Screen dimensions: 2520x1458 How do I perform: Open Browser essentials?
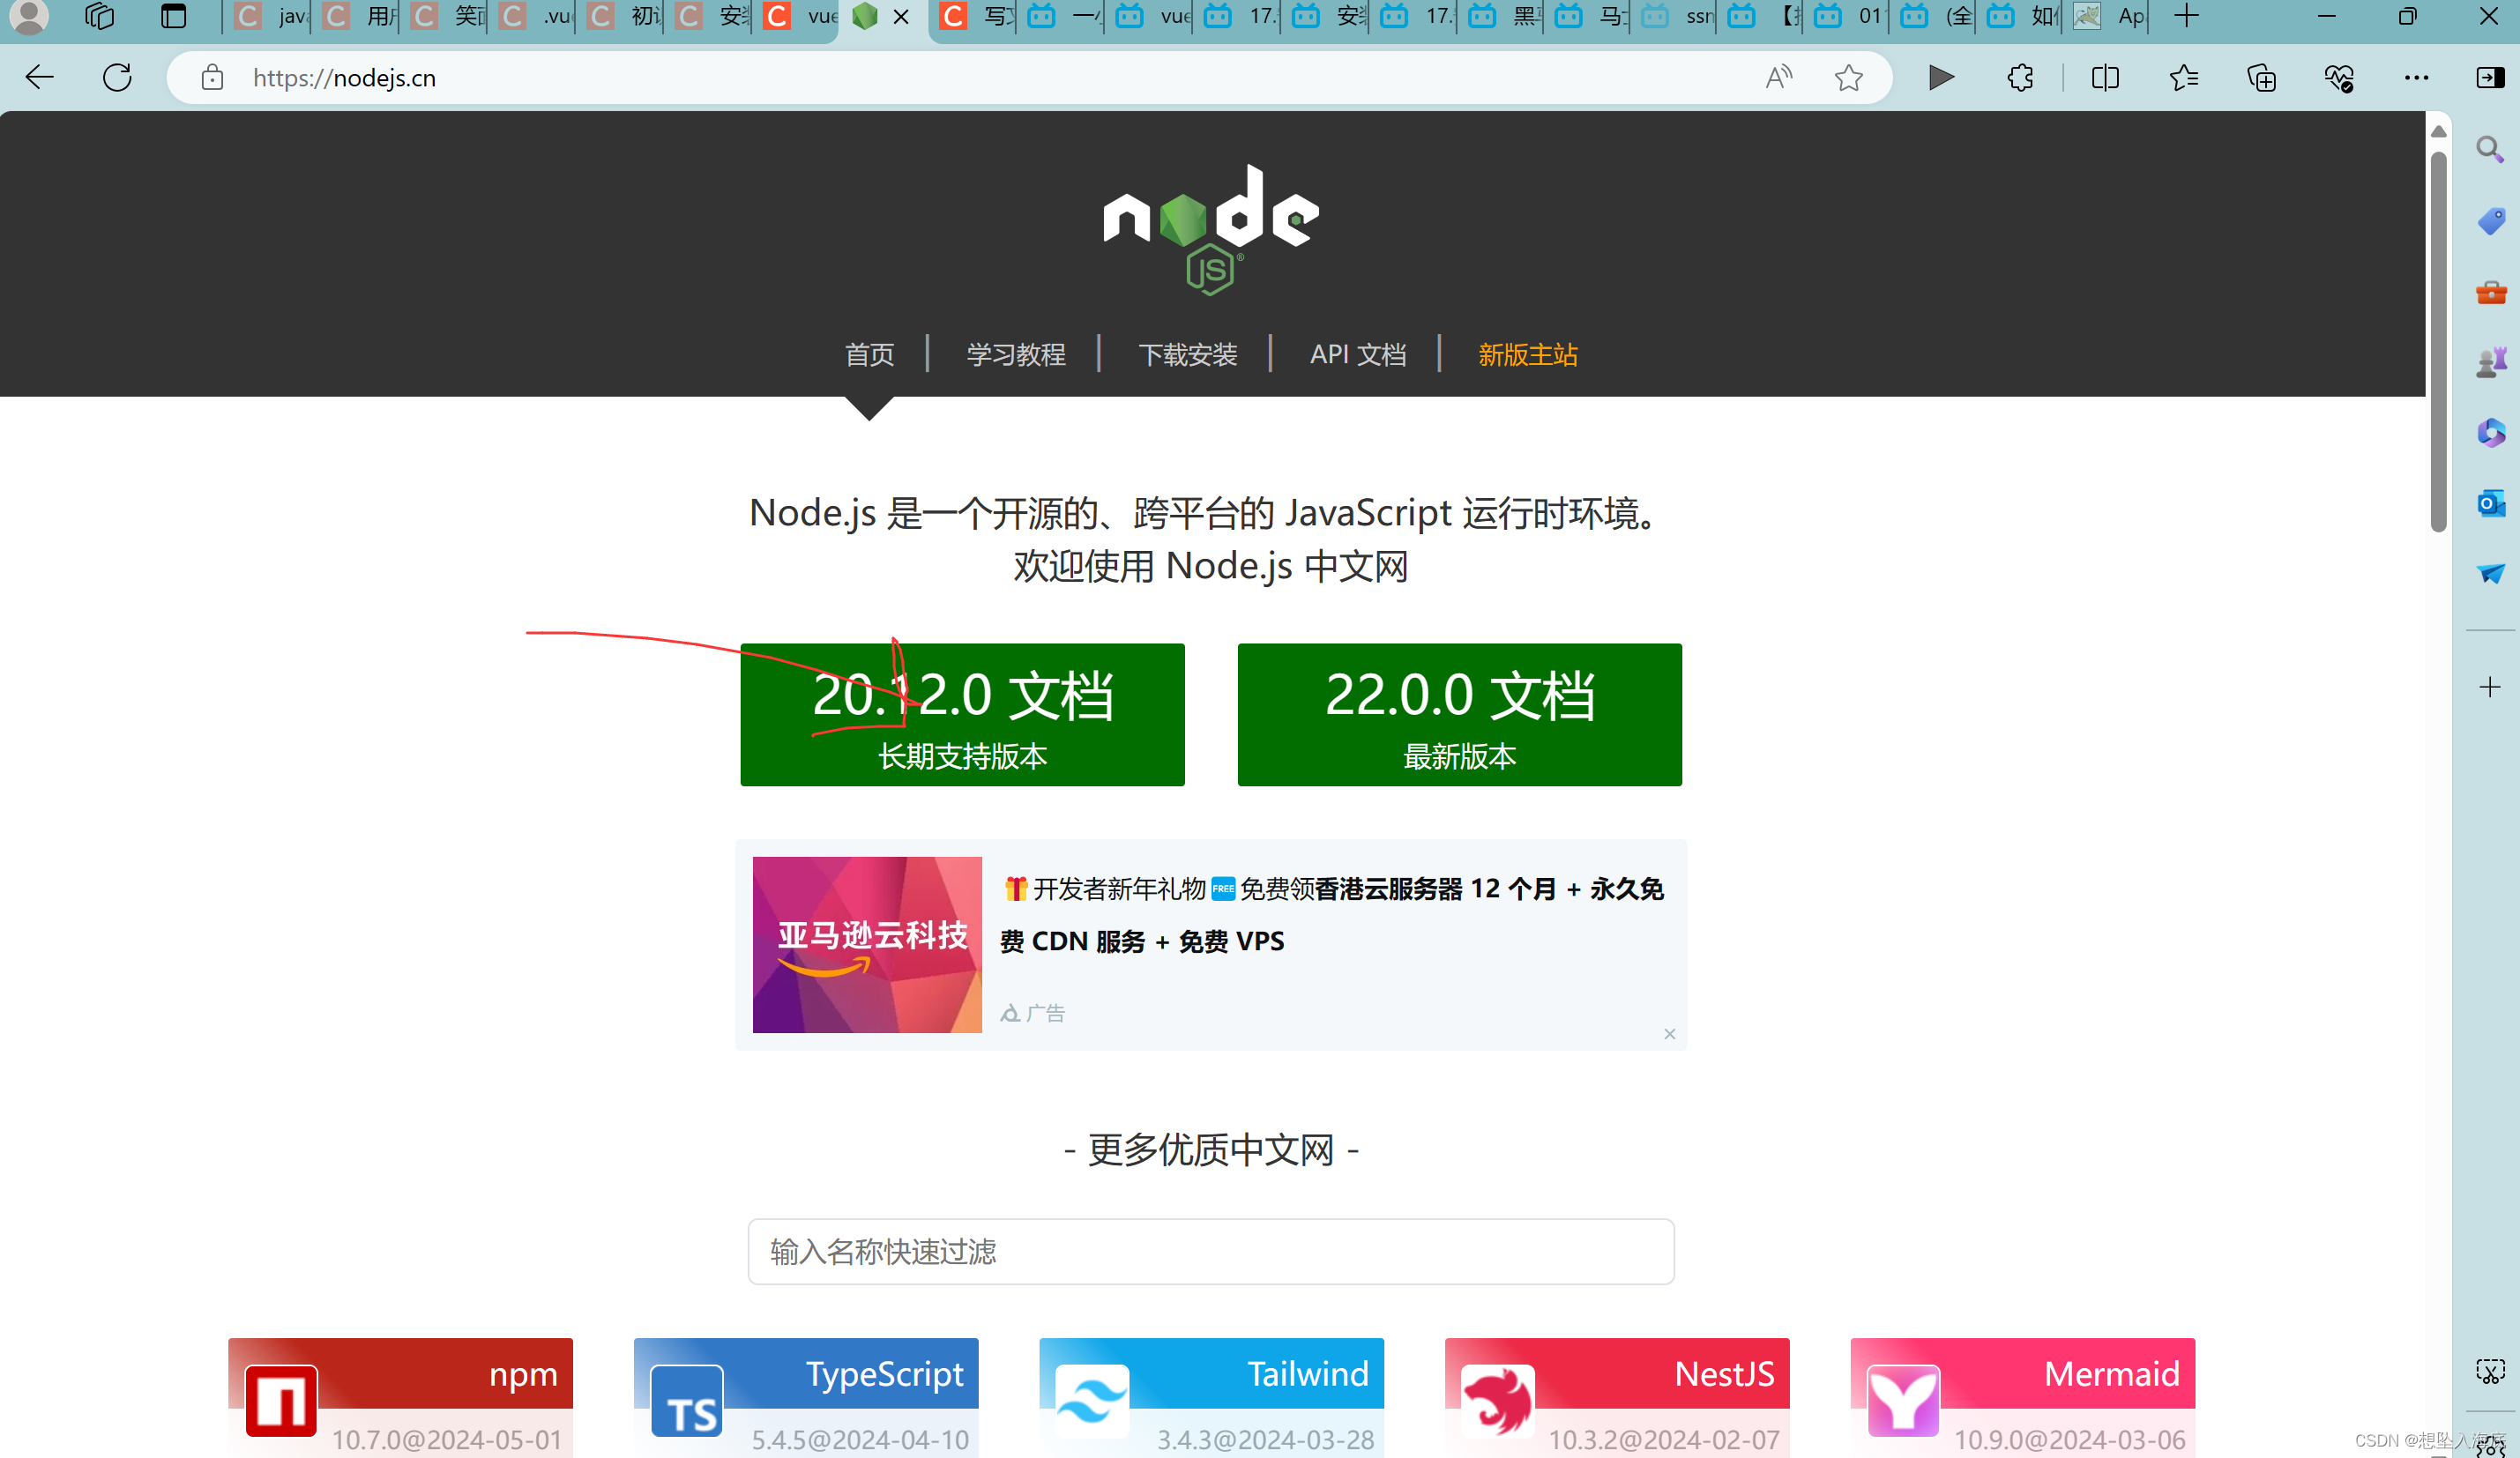point(2340,77)
